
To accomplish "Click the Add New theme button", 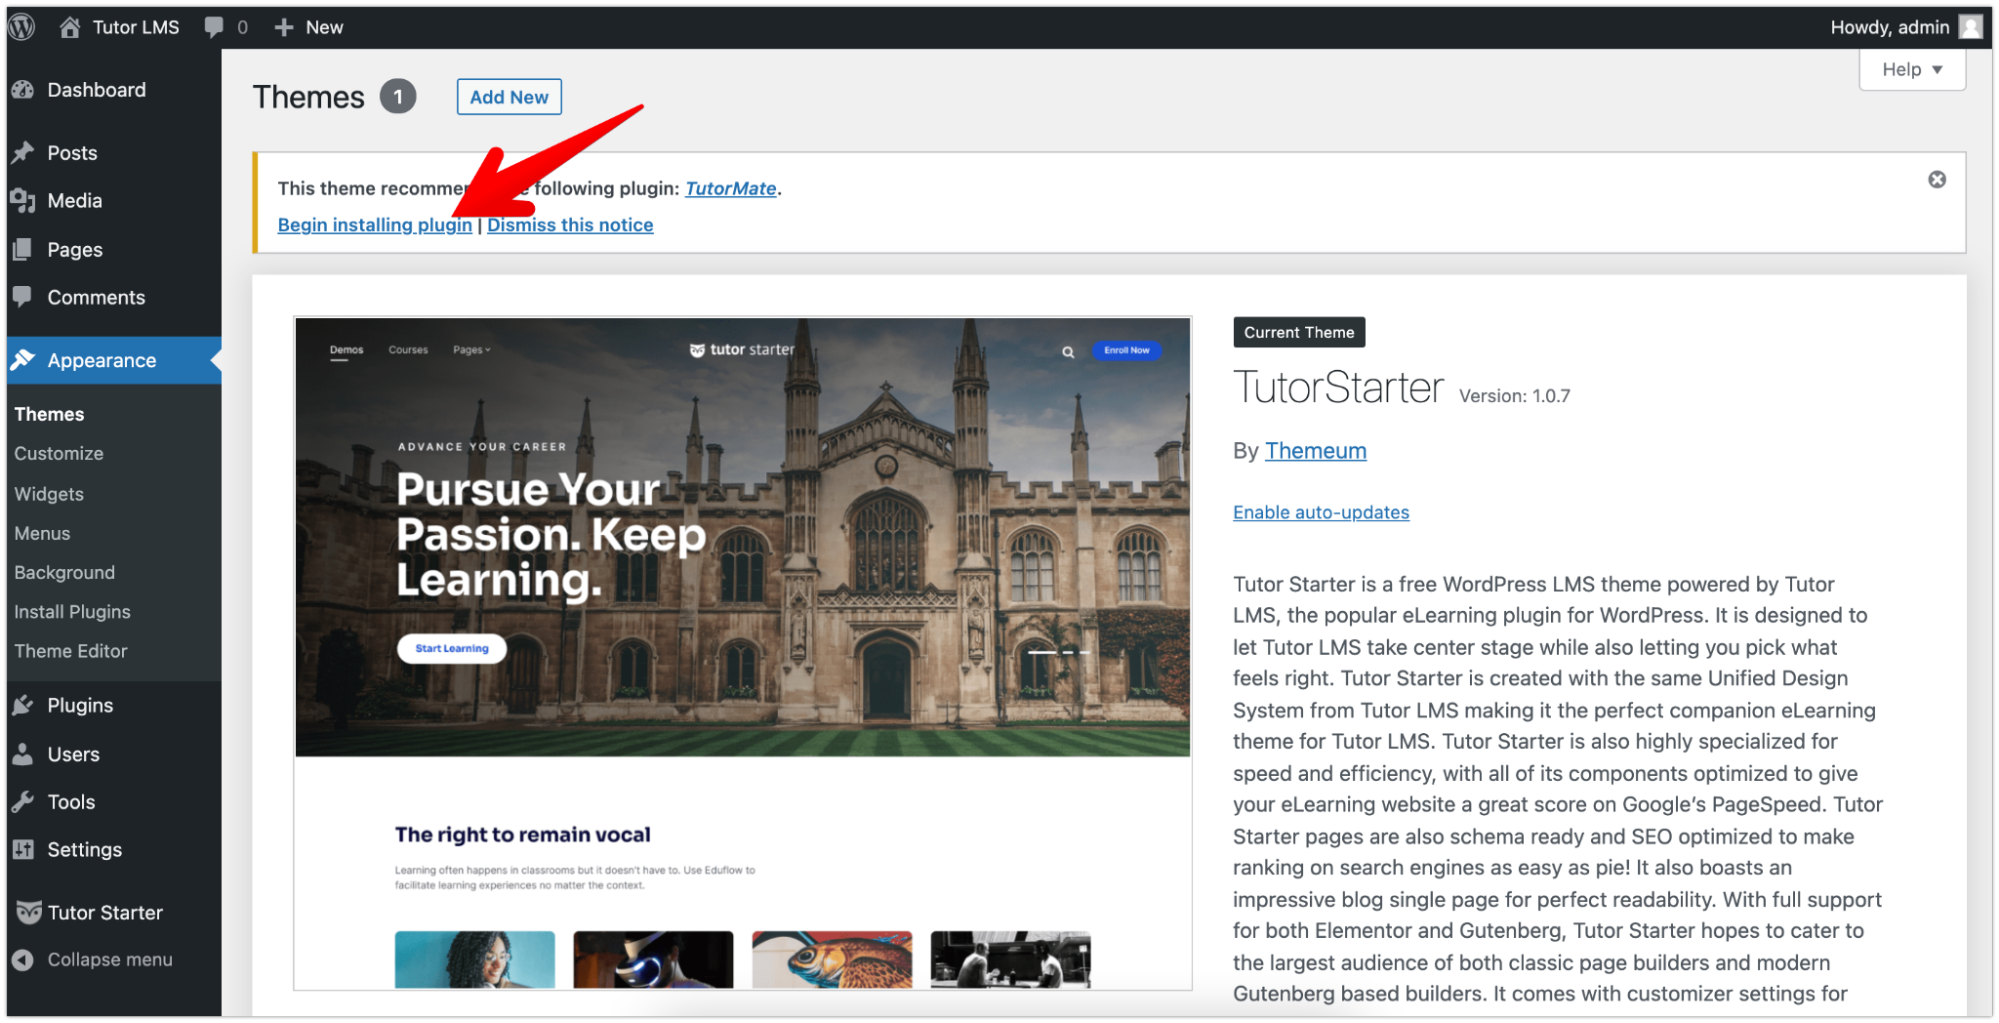I will [509, 97].
